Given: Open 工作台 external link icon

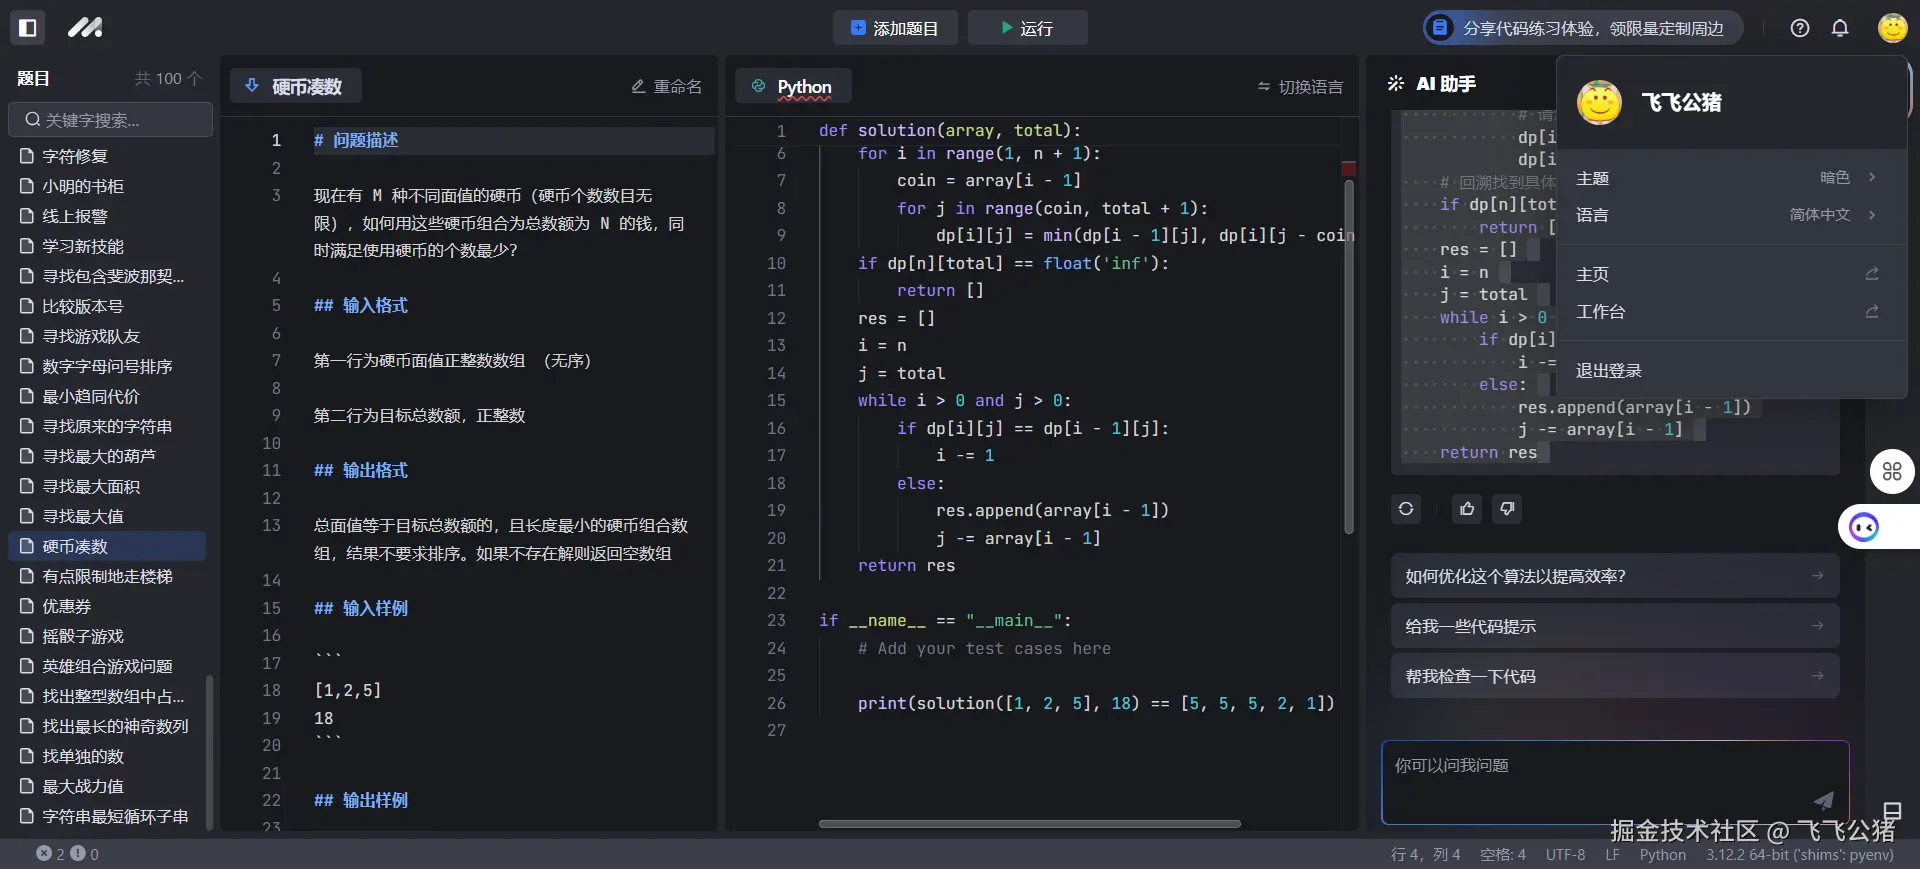Looking at the screenshot, I should (1872, 312).
